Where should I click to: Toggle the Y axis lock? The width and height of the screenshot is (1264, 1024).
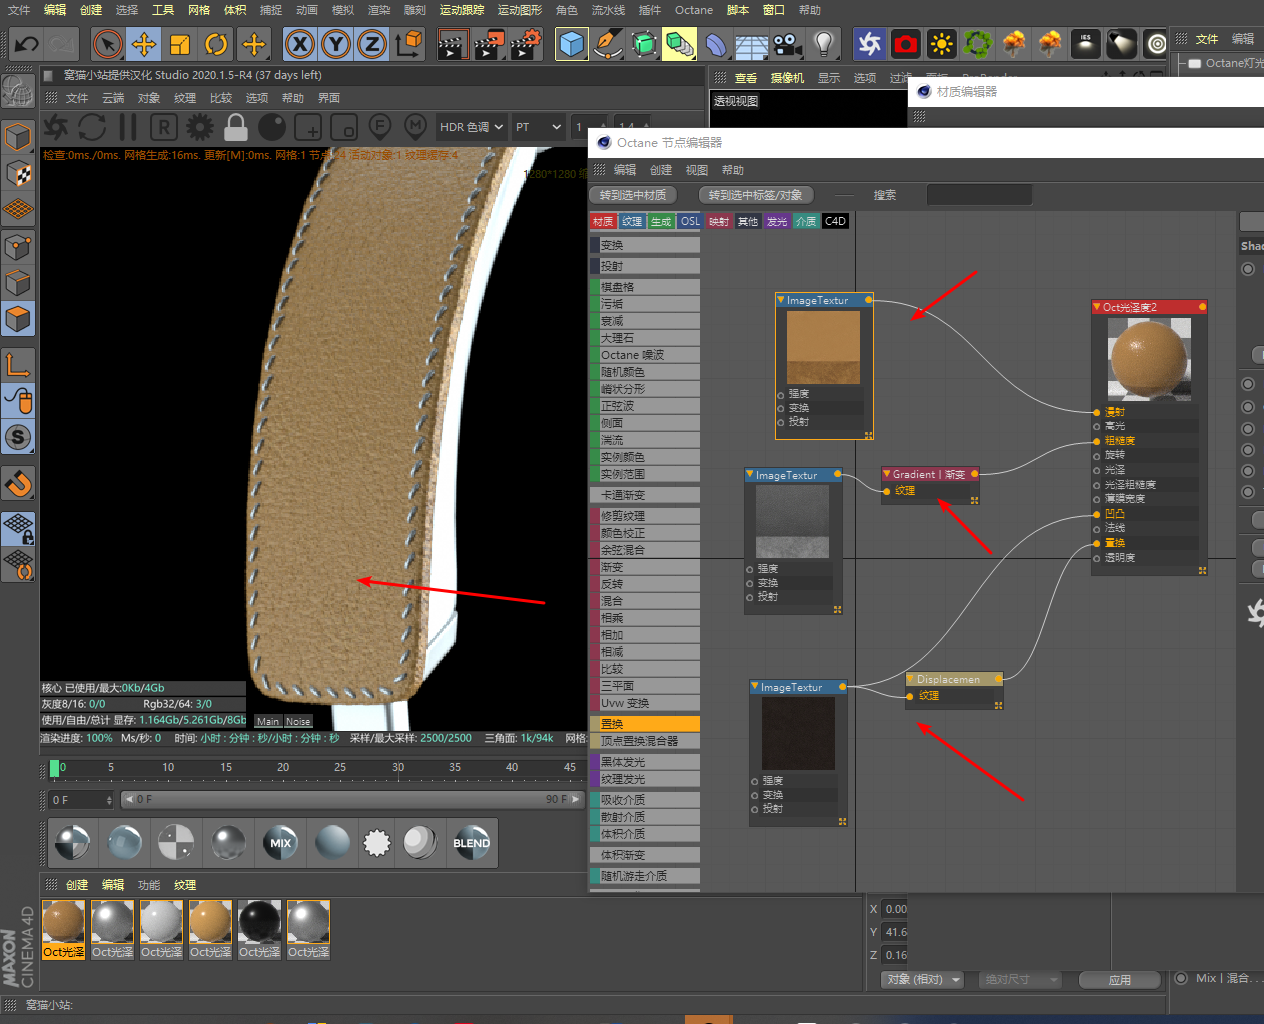[336, 44]
